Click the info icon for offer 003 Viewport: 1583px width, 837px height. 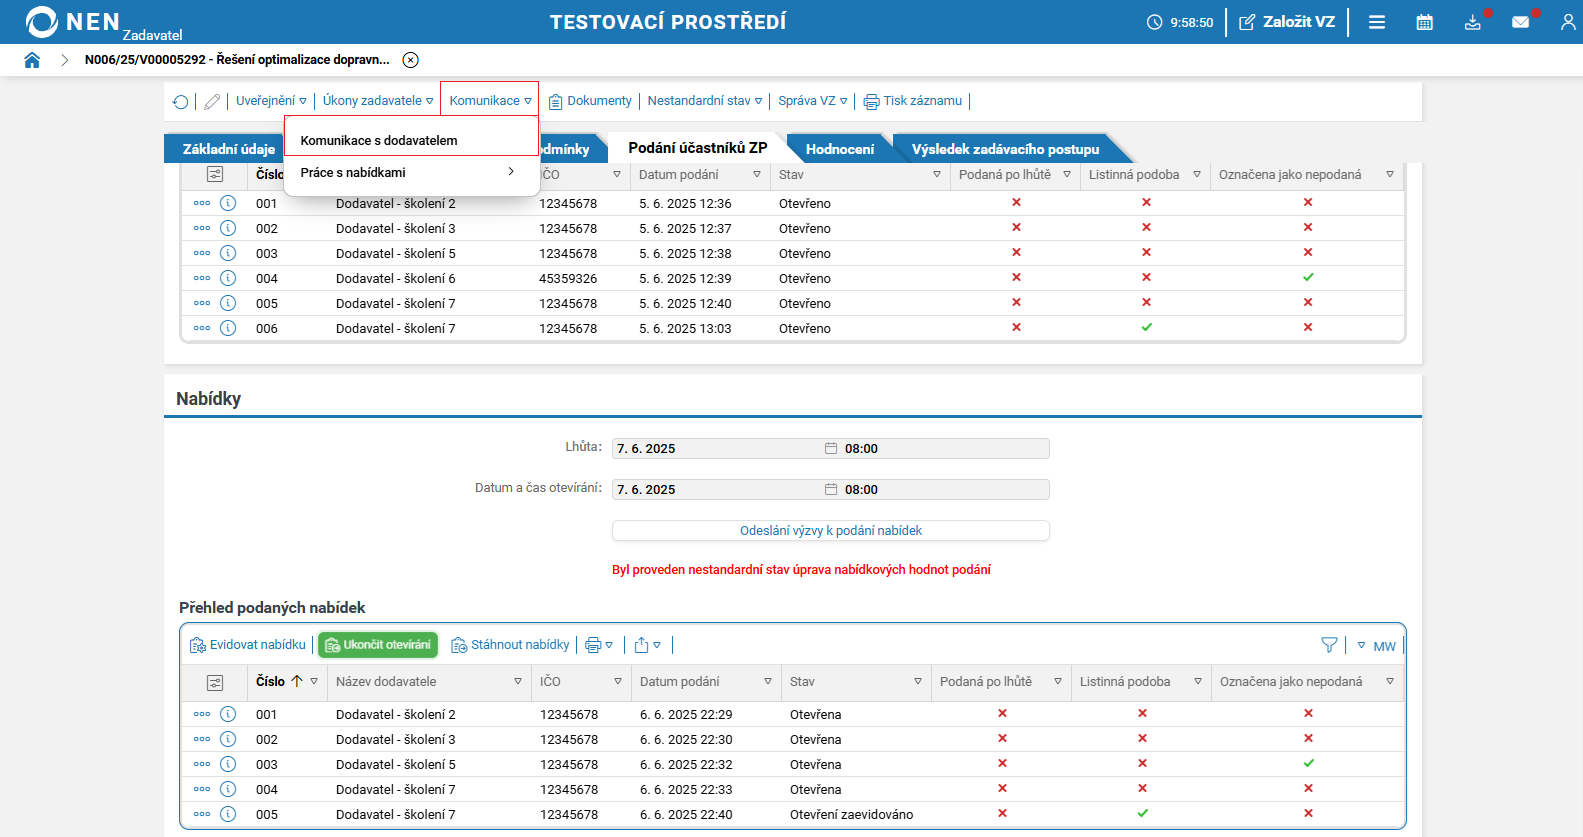228,764
